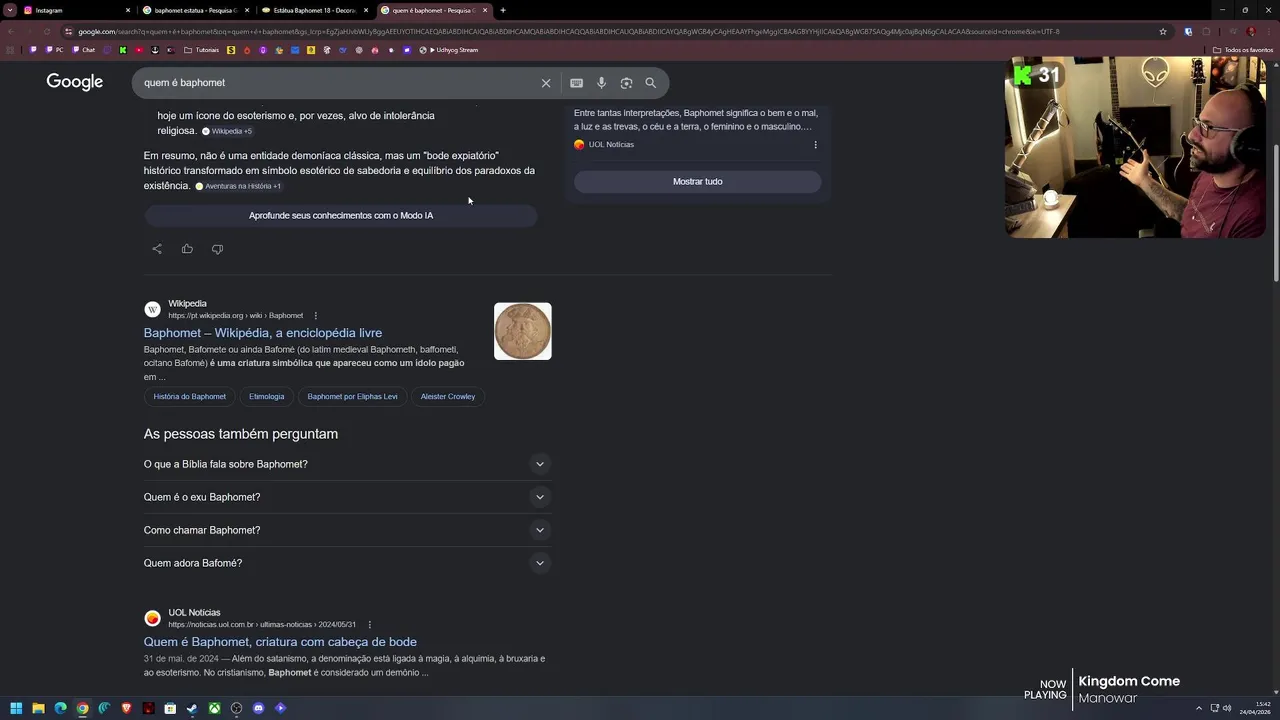Open the Kick bookmark icon

(123, 50)
